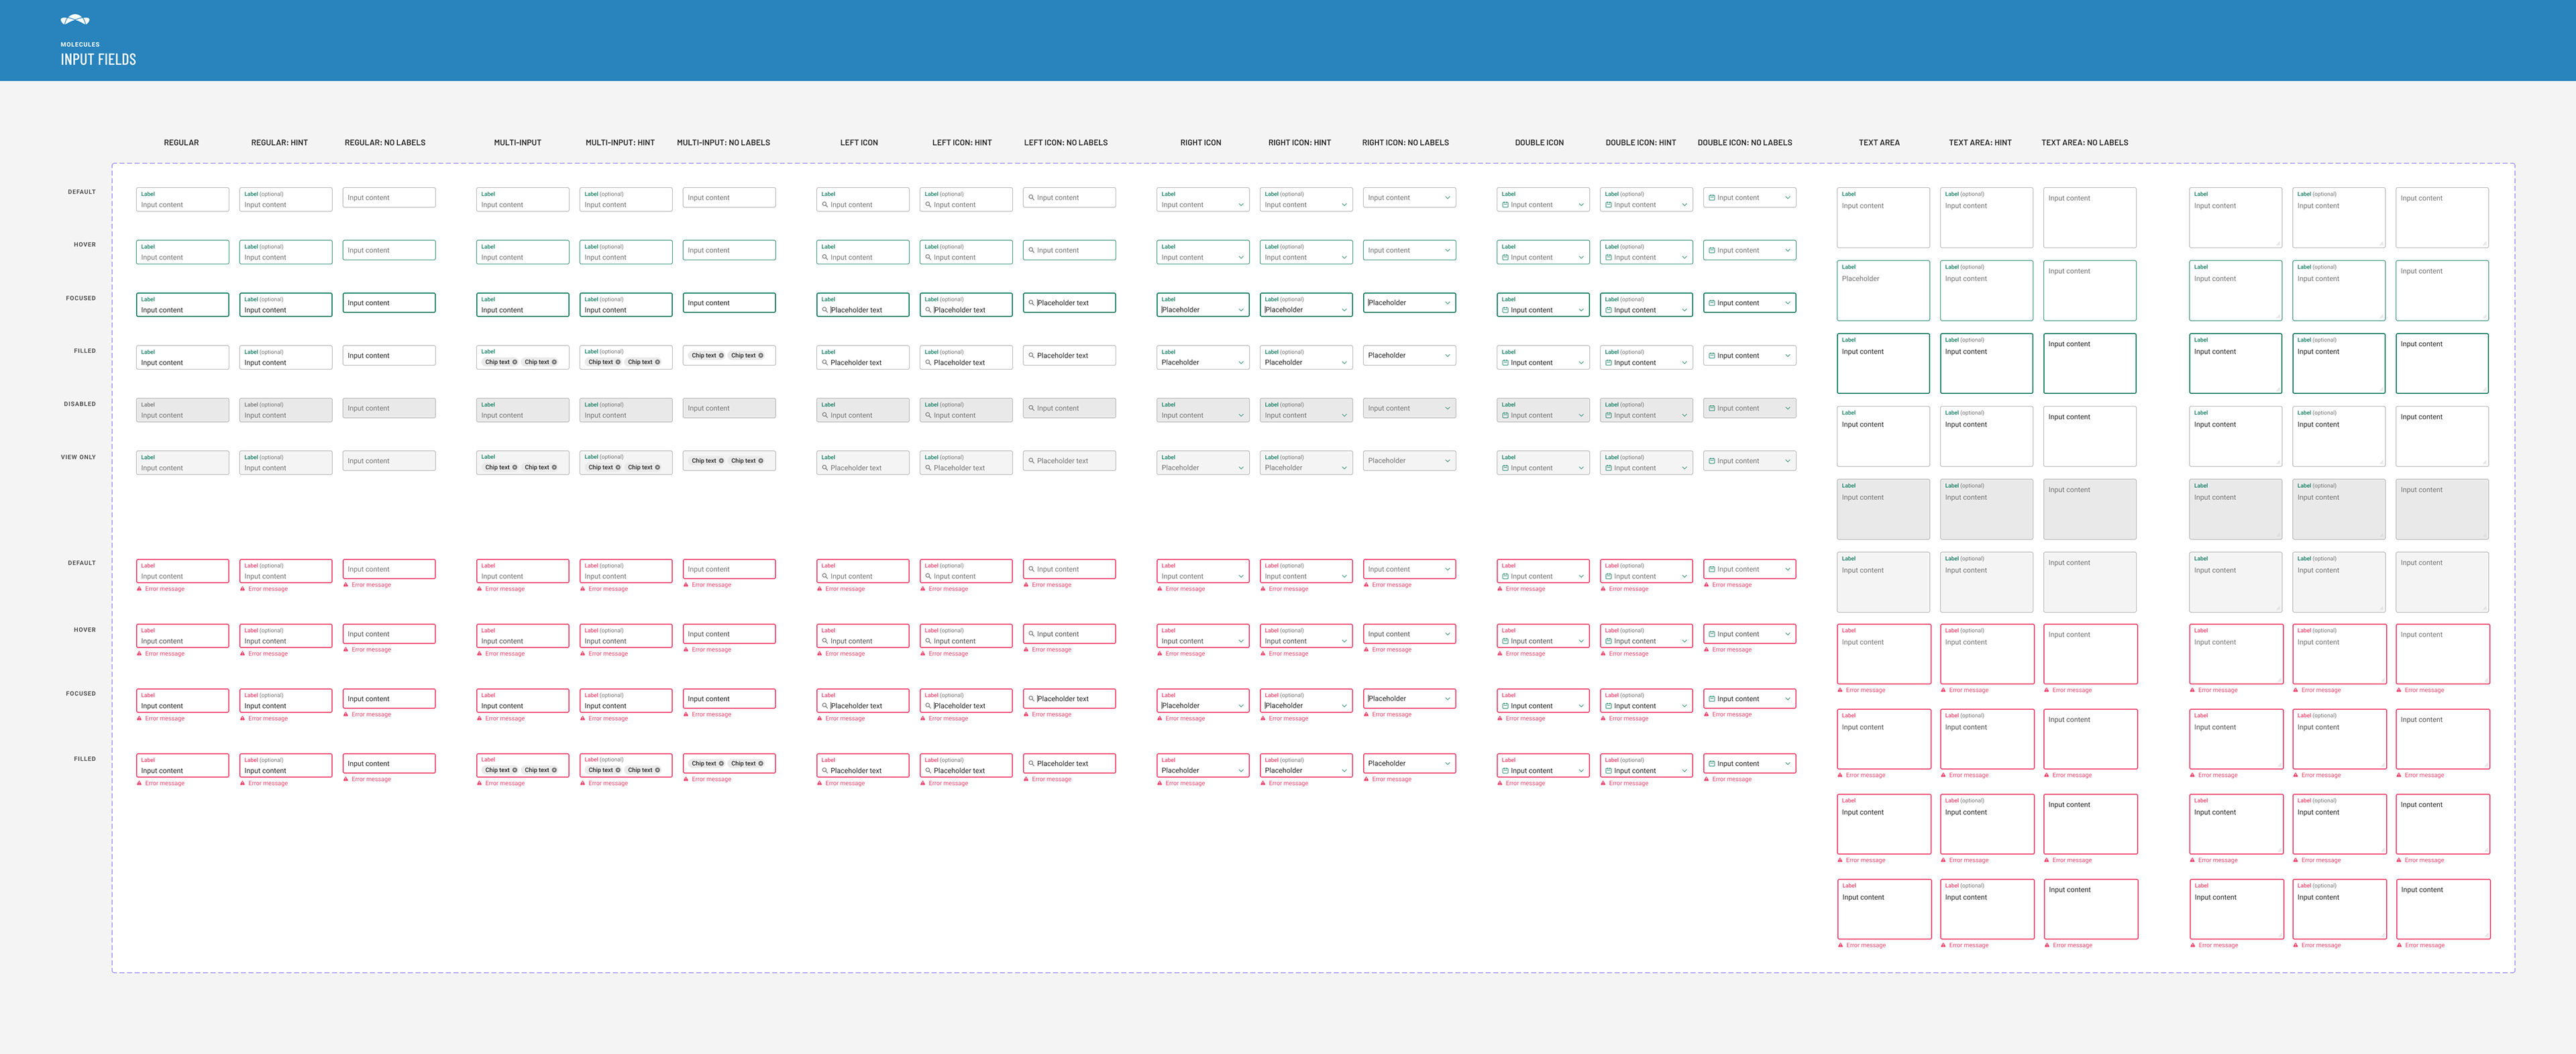Click calendar icon in focused Double Icon: No Labels field
Viewport: 2576px width, 1054px height.
pos(1712,303)
